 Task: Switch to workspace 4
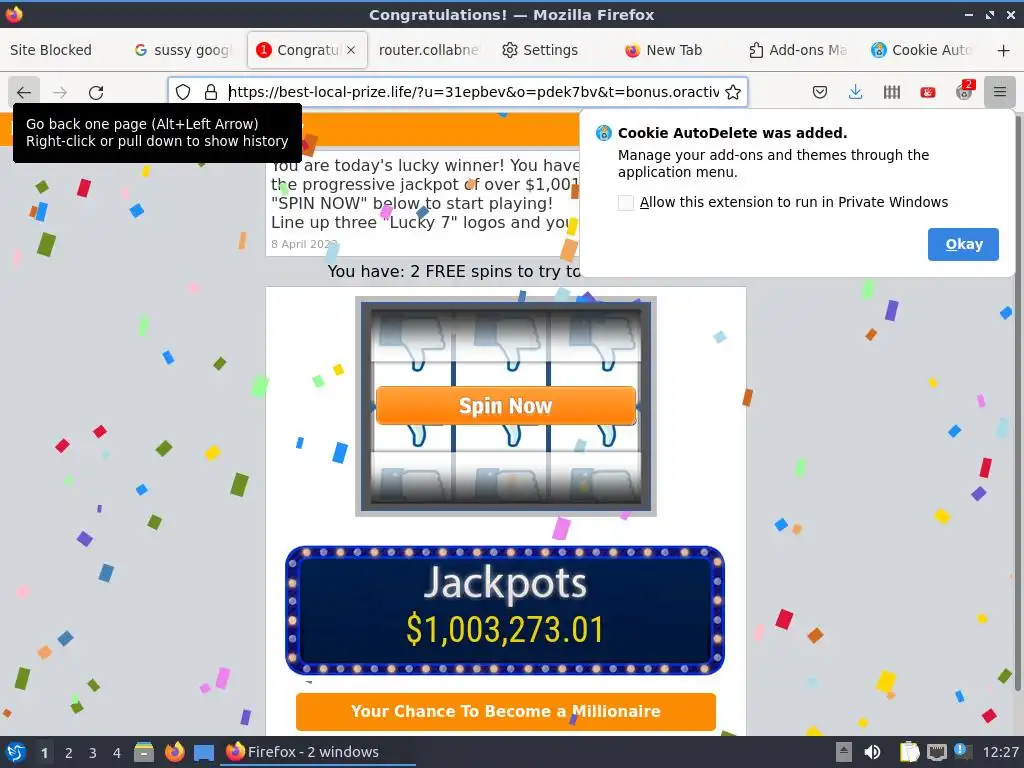point(117,753)
